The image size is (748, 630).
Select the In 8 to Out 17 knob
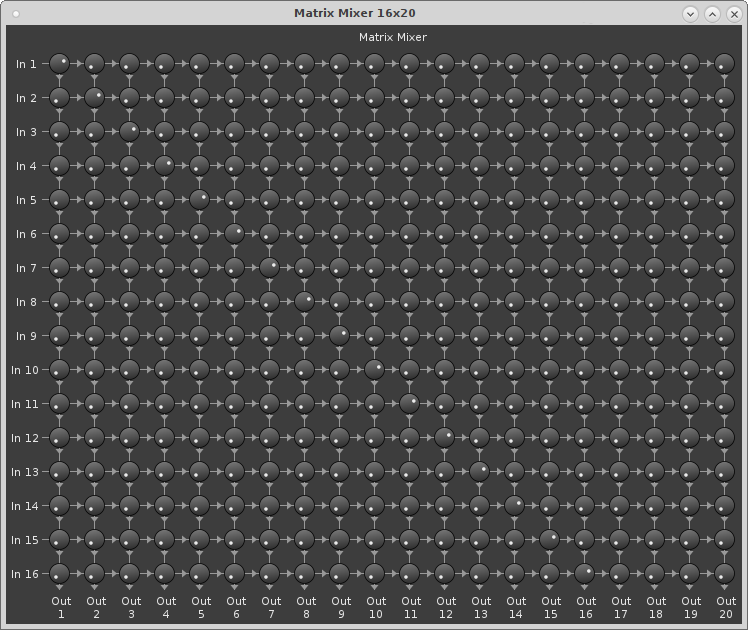point(619,301)
